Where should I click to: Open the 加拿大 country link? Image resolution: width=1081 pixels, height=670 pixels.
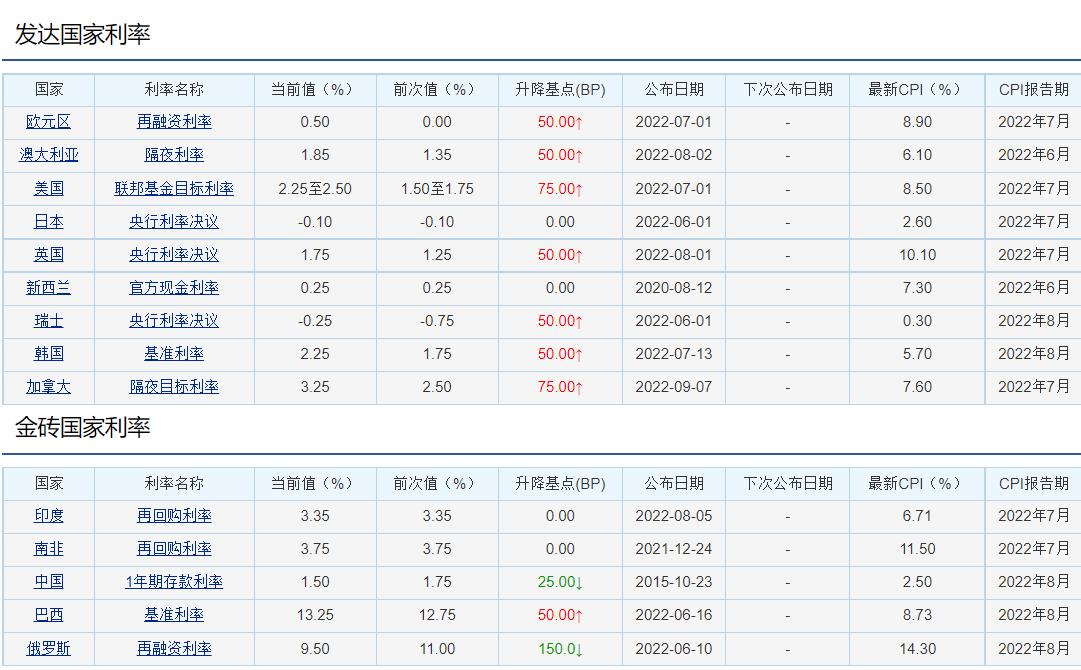click(48, 387)
